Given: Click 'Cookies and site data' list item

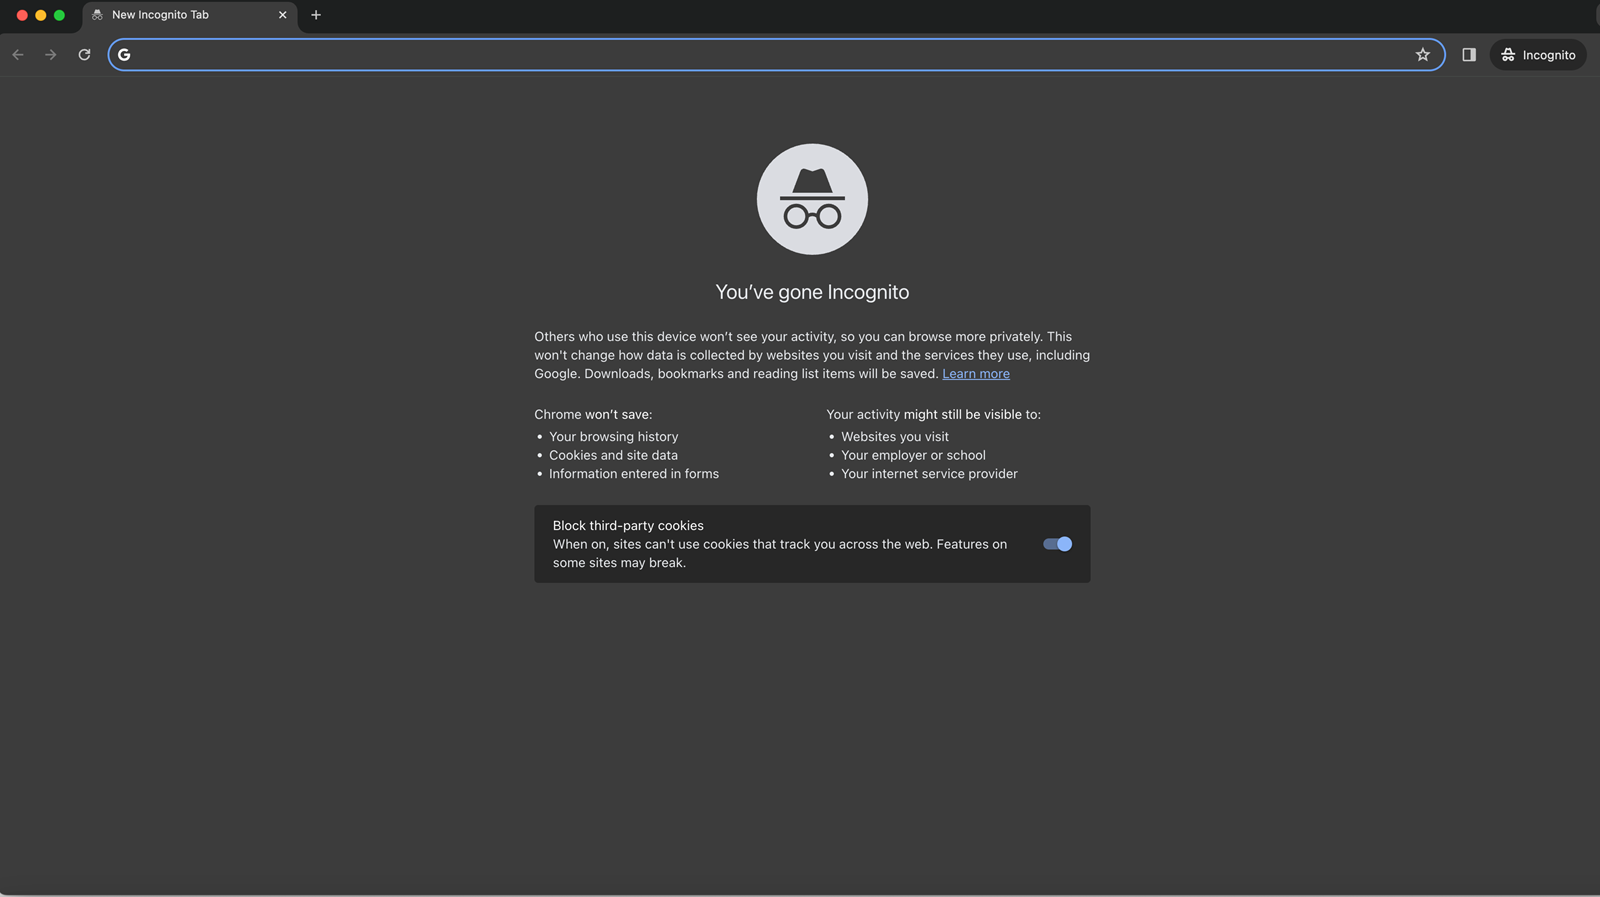Looking at the screenshot, I should [613, 455].
